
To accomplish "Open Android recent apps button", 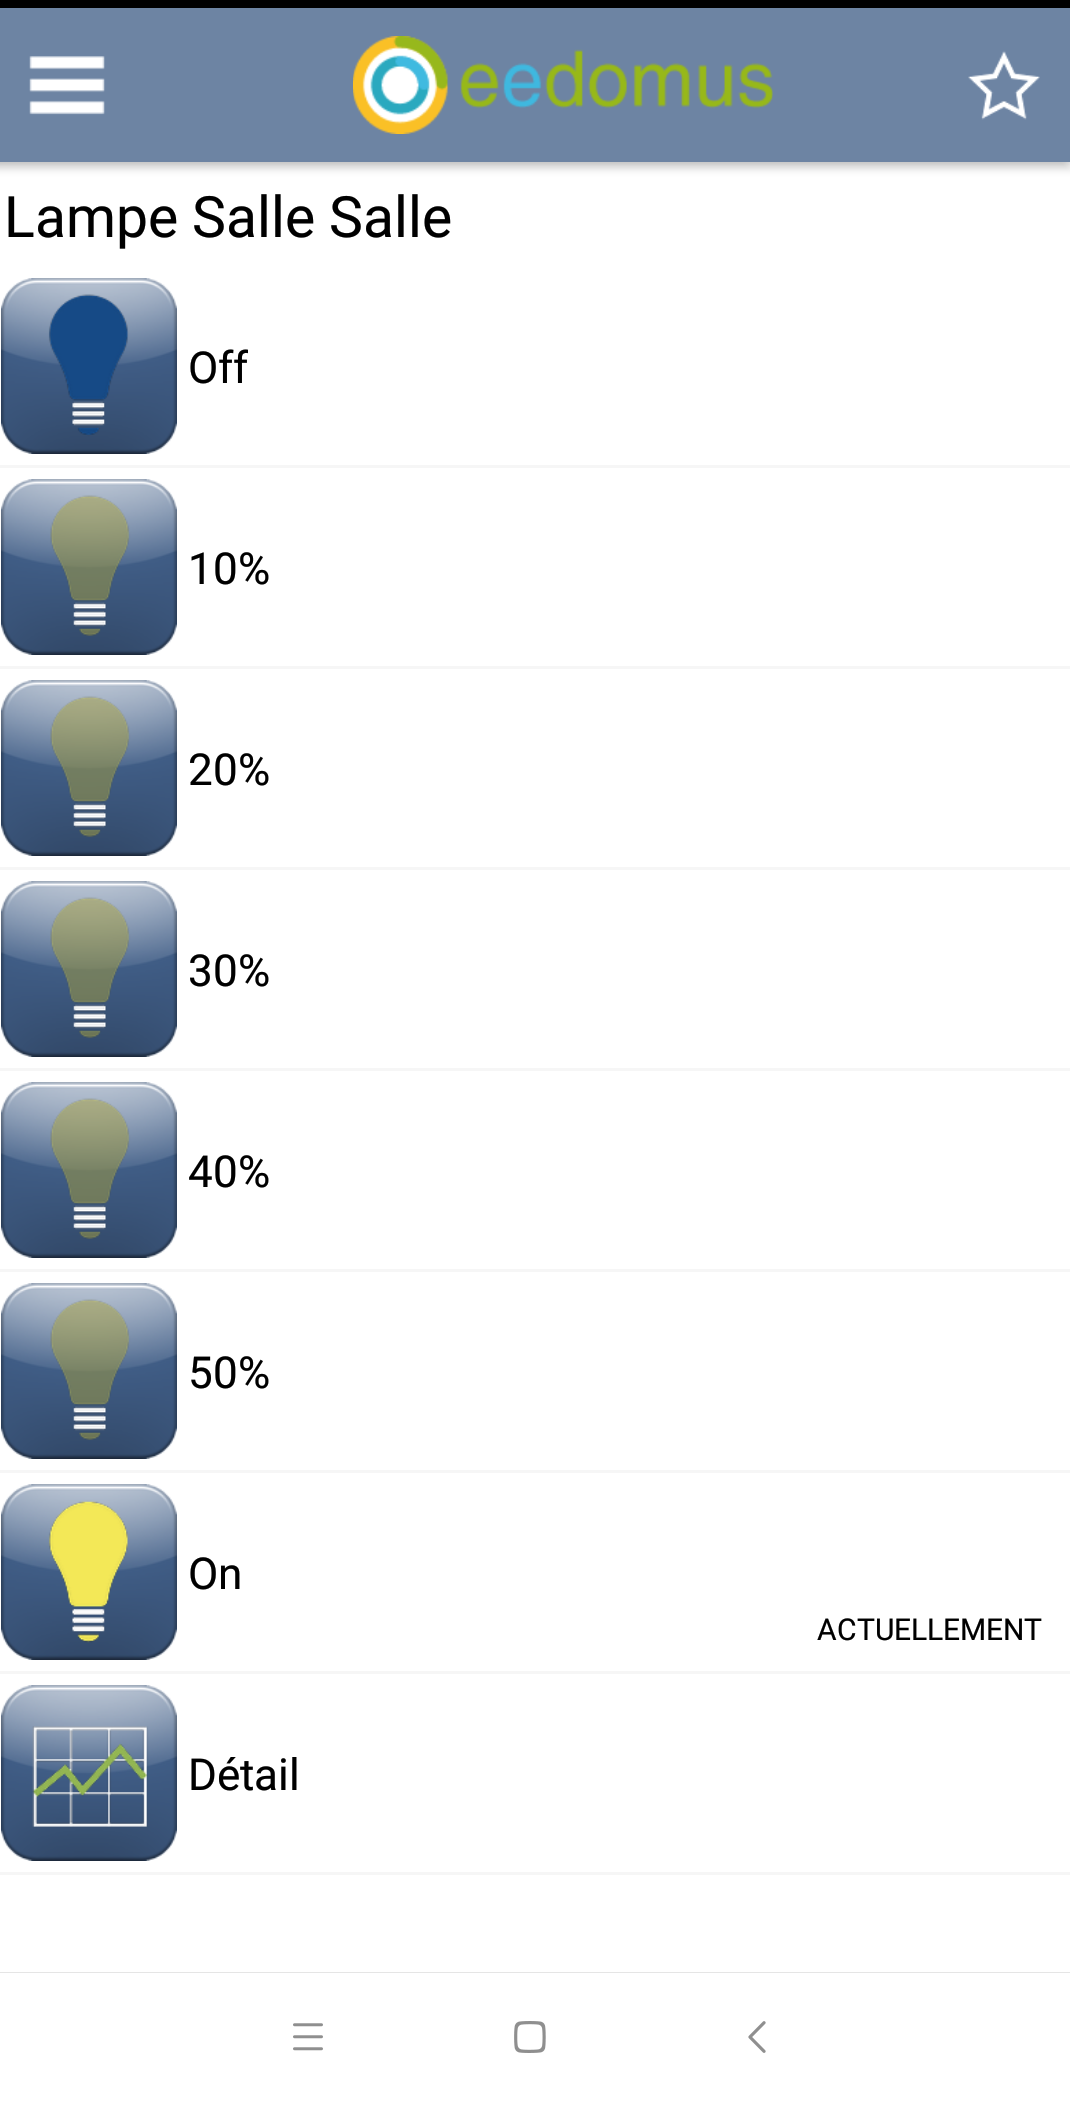I will coord(308,2036).
